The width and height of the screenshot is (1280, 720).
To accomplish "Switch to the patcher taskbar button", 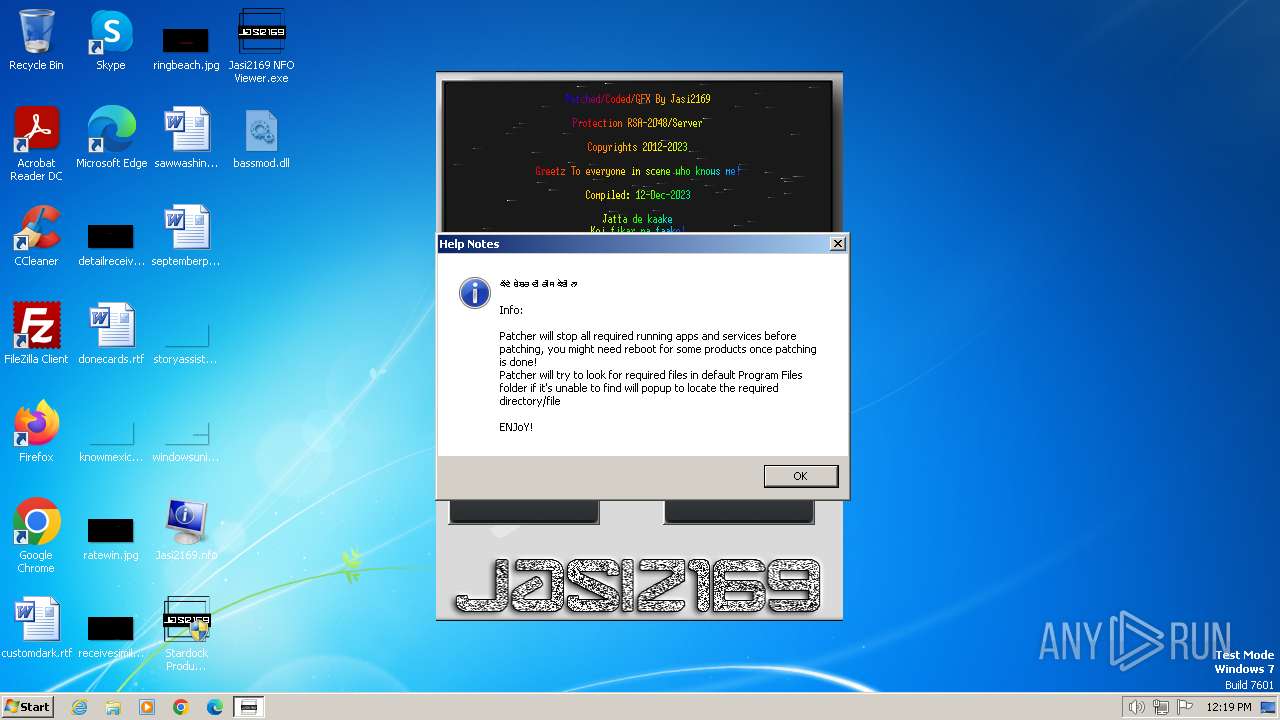I will click(249, 707).
